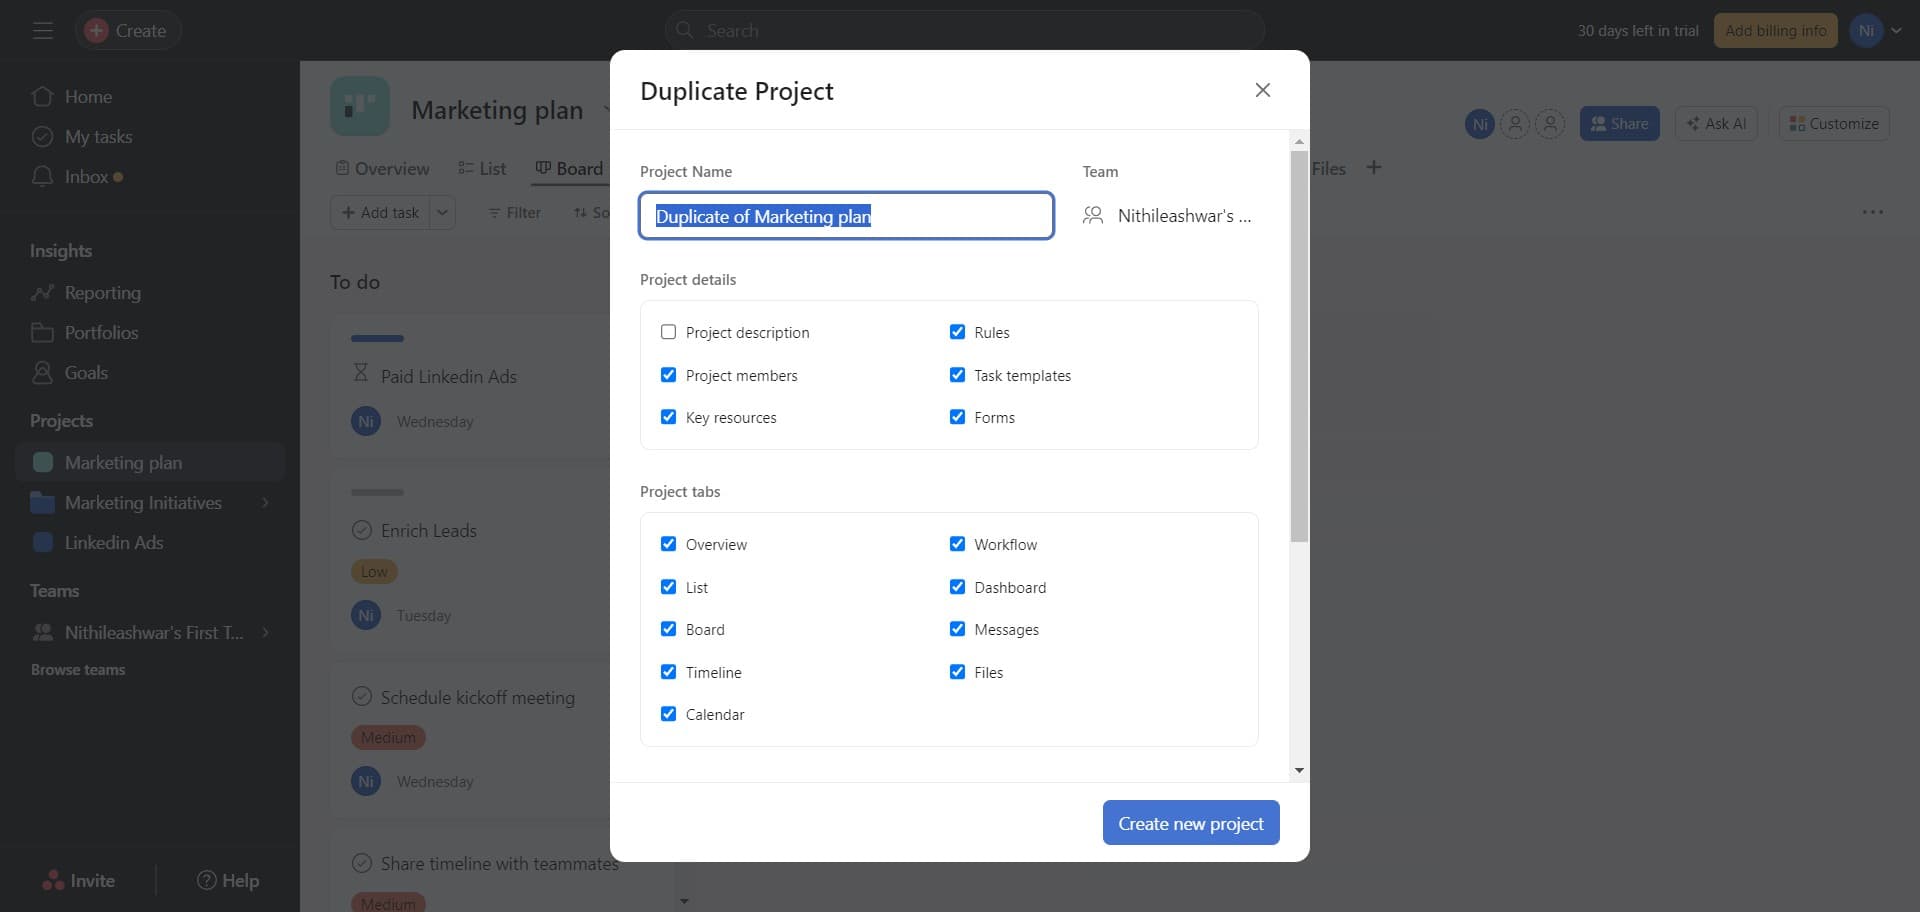Viewport: 1920px width, 912px height.
Task: Click inside the Project Name field
Action: [x=846, y=215]
